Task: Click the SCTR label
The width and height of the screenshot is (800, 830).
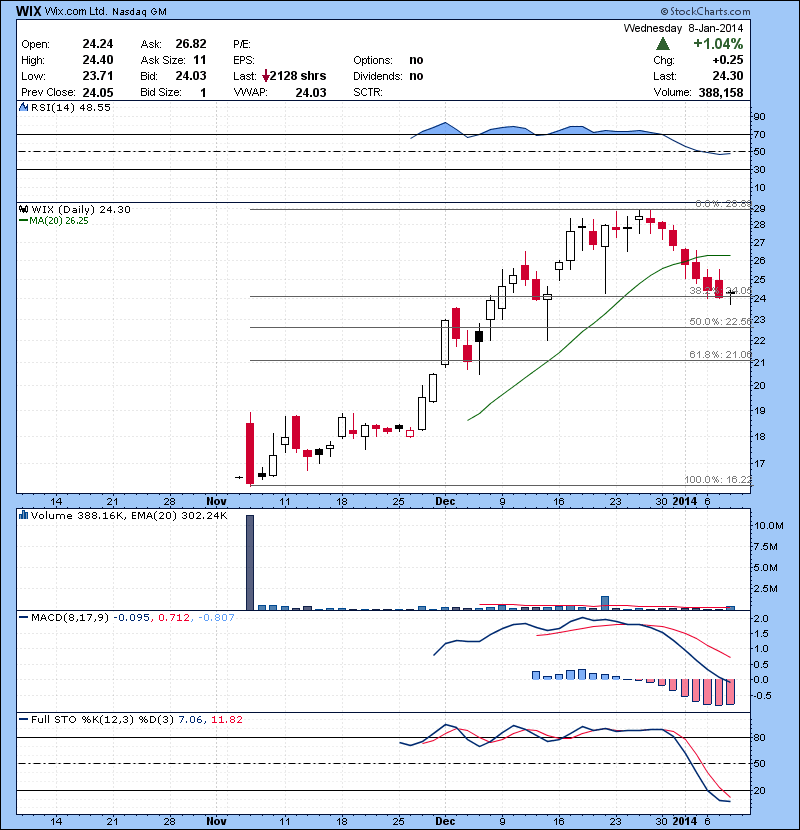Action: 368,92
